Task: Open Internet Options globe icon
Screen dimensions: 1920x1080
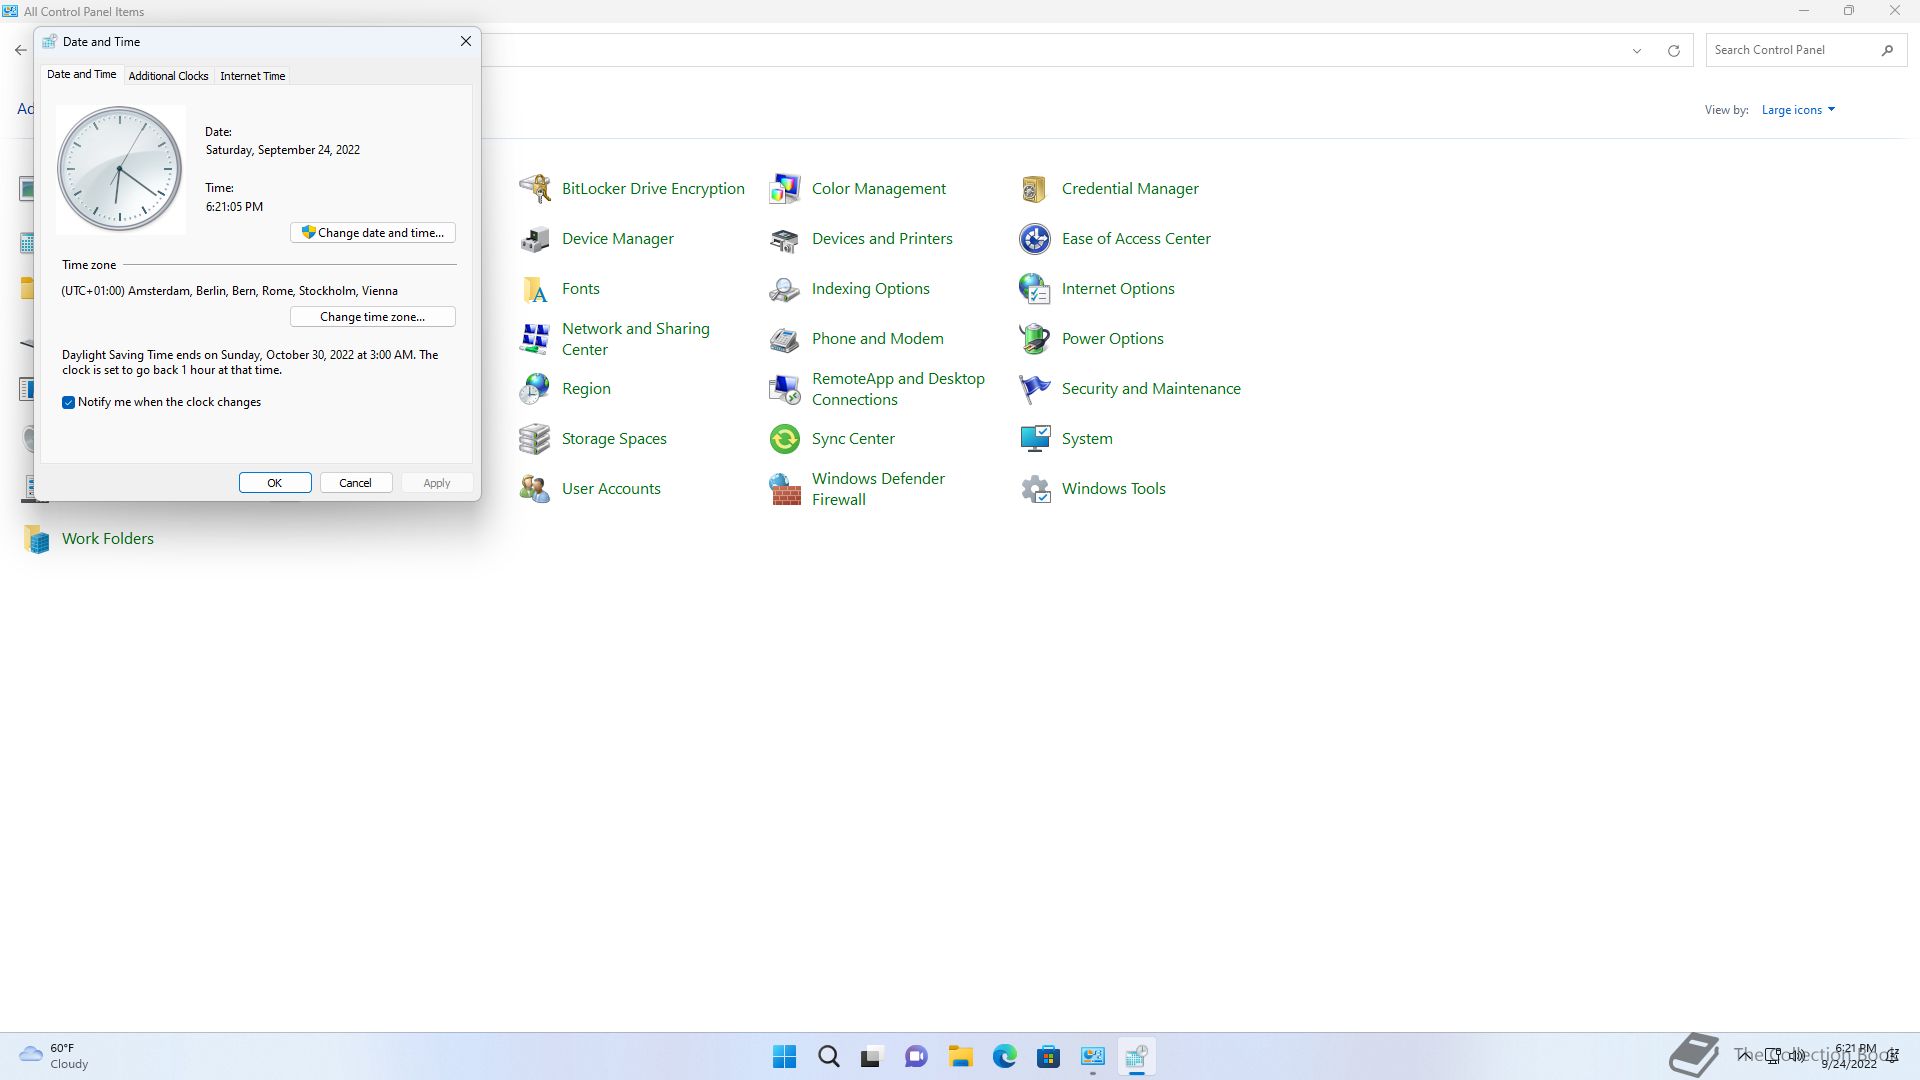Action: click(x=1035, y=288)
